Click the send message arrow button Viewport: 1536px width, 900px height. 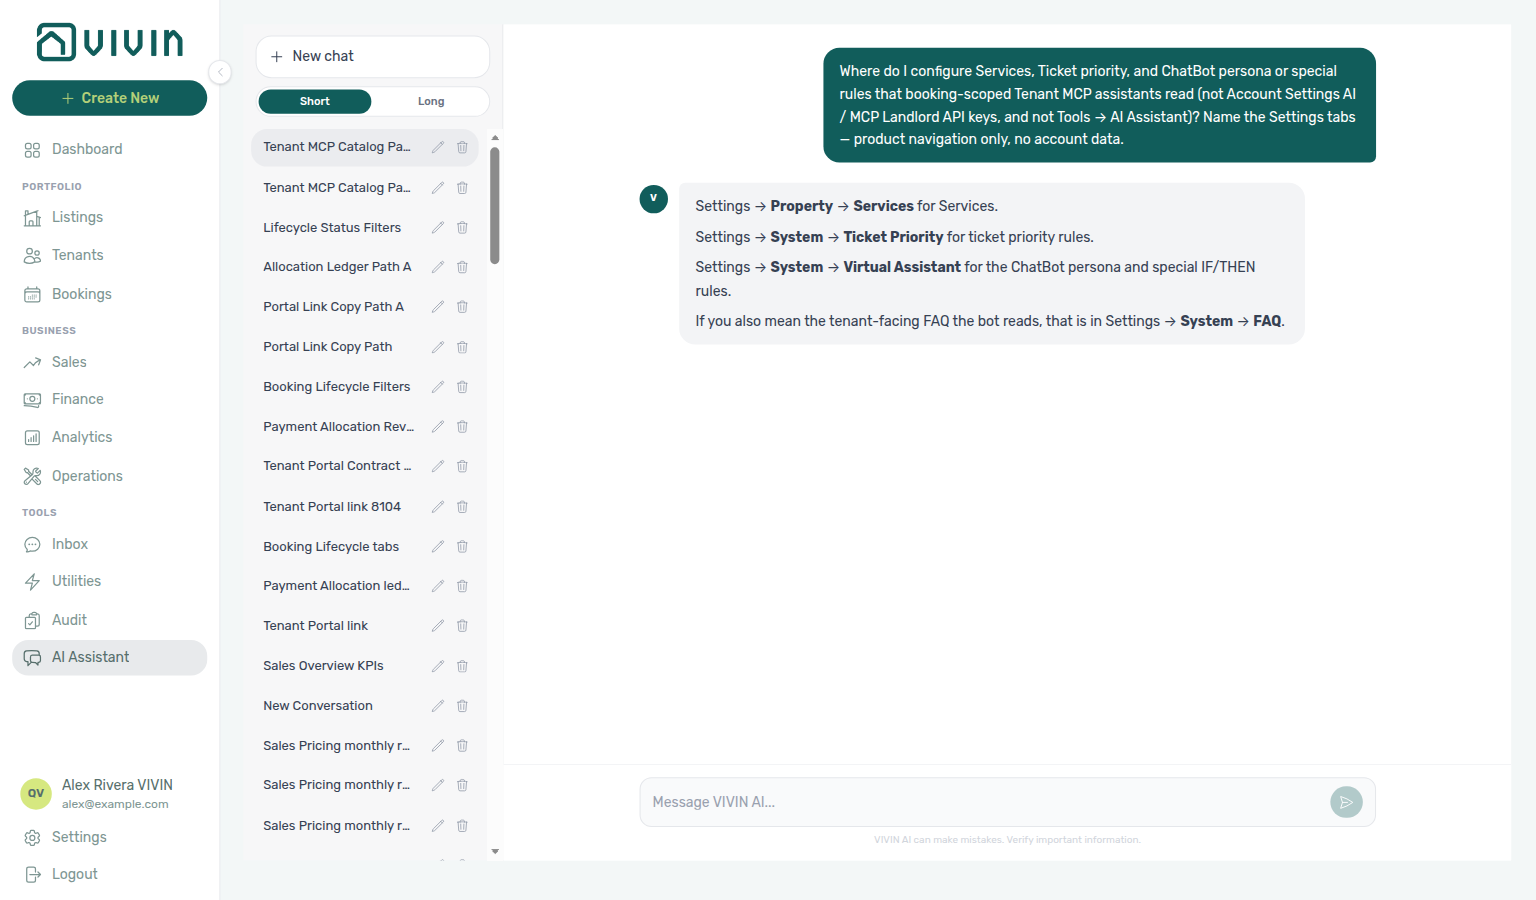click(1346, 802)
